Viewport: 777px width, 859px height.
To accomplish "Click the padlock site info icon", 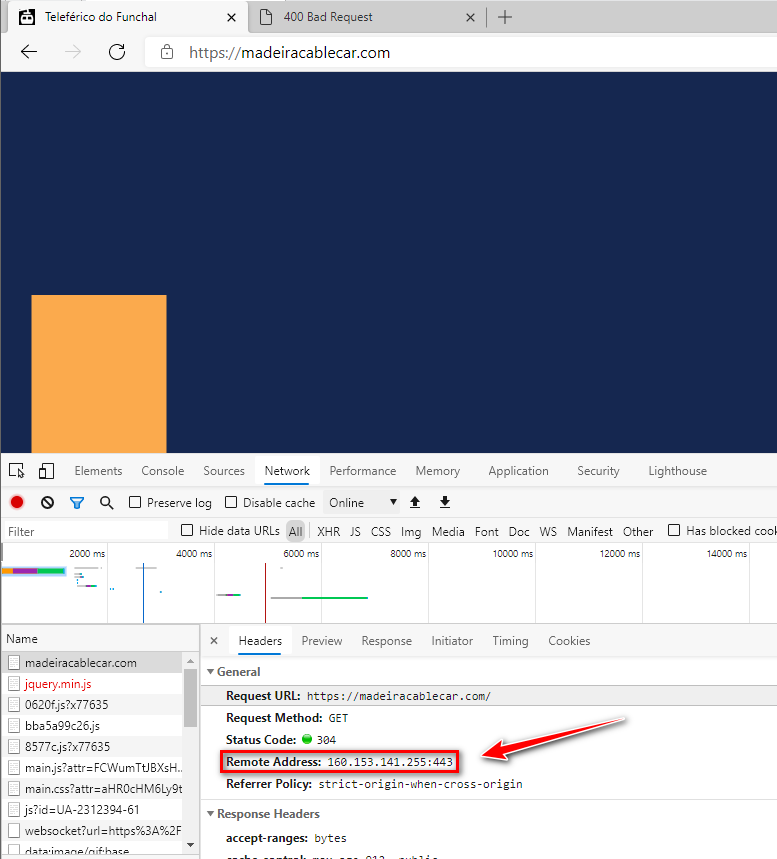I will coord(167,52).
